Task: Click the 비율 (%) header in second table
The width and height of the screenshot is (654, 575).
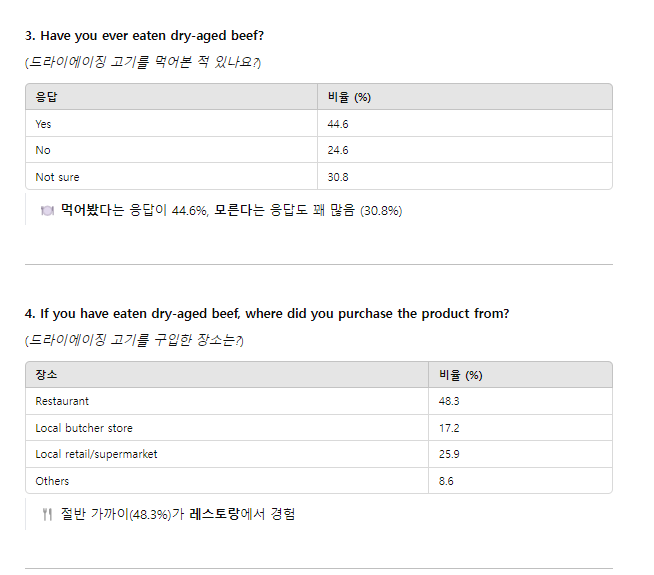Action: click(460, 375)
